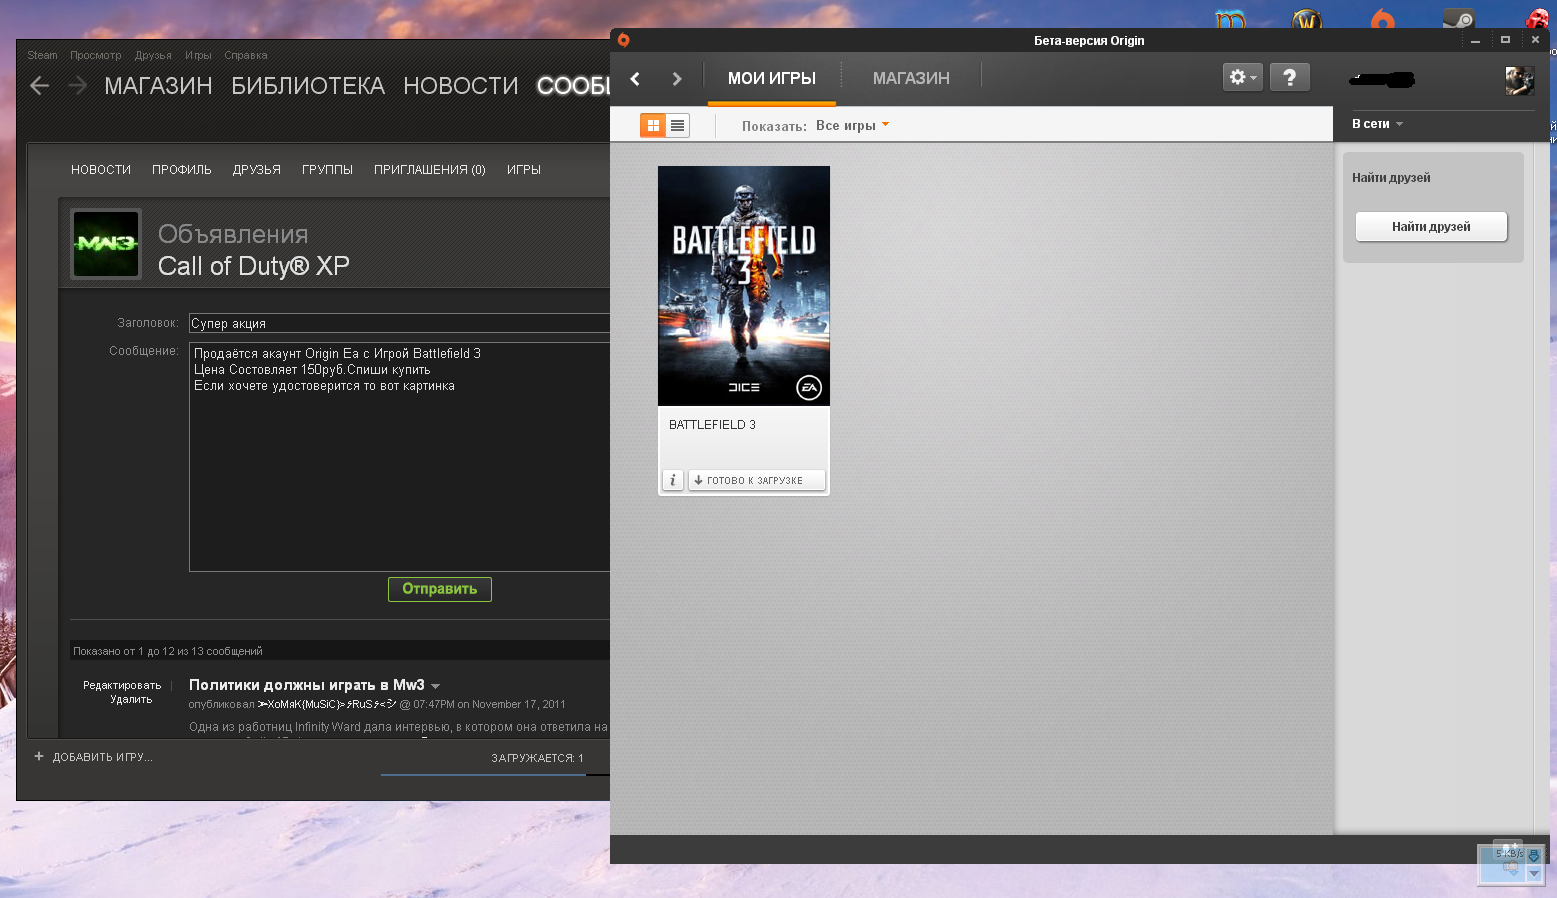The height and width of the screenshot is (898, 1557).
Task: Click the 'Отправить' button
Action: [x=440, y=589]
